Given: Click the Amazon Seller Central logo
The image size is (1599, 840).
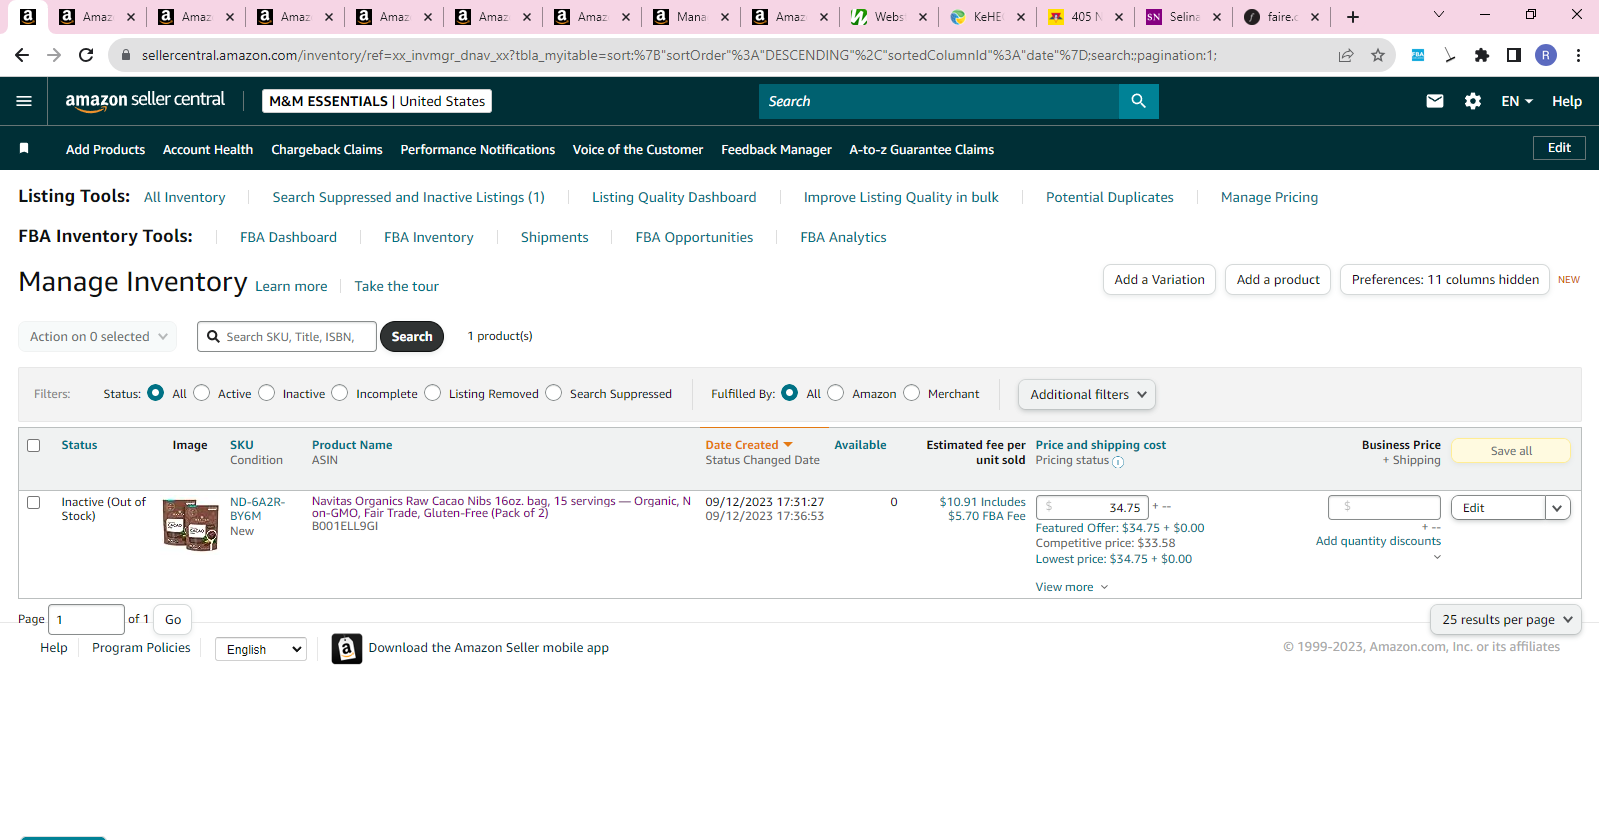Looking at the screenshot, I should pyautogui.click(x=145, y=100).
